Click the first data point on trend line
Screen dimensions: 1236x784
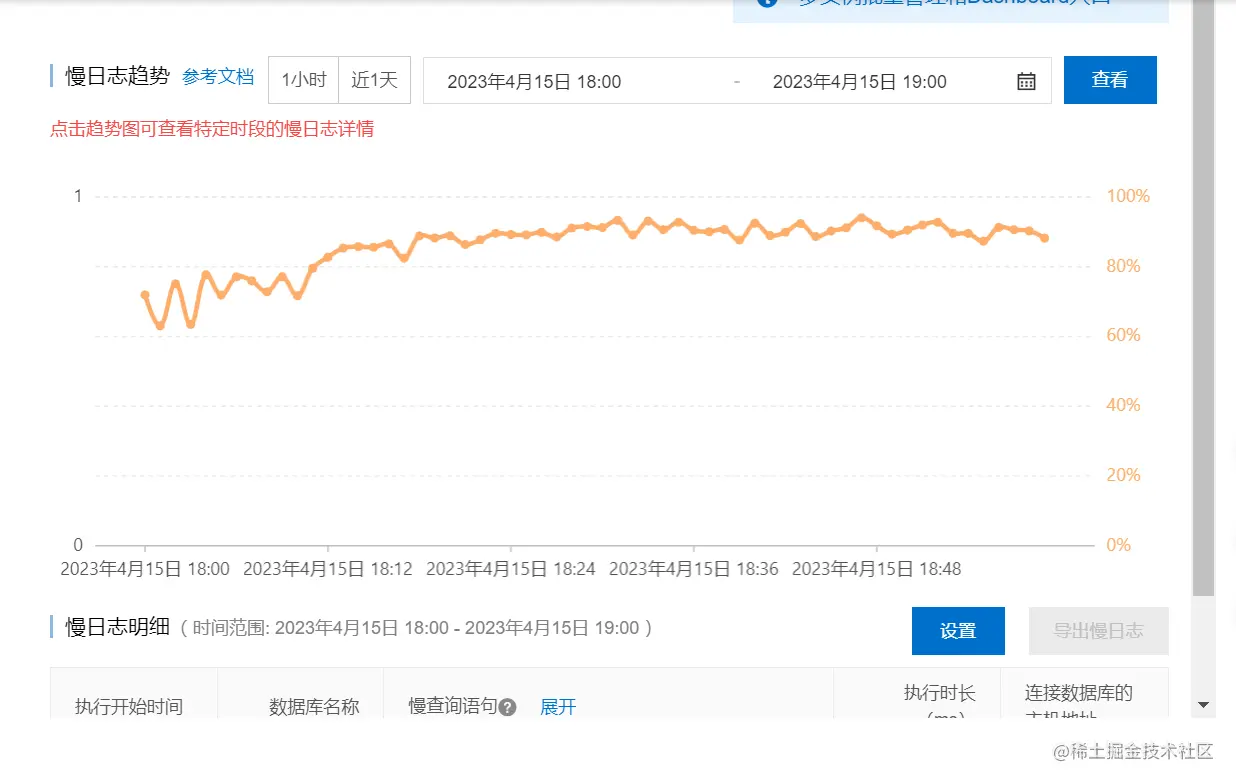145,295
